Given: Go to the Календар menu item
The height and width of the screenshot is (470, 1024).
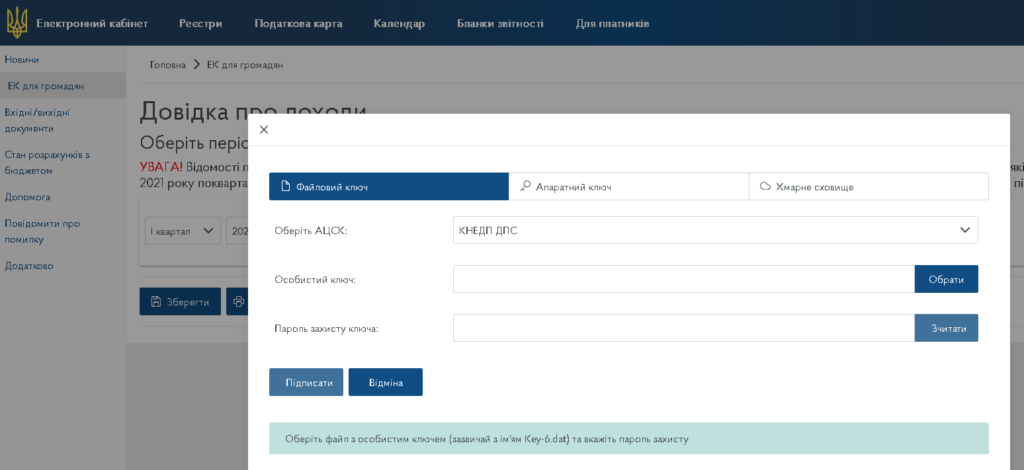Looking at the screenshot, I should 399,23.
